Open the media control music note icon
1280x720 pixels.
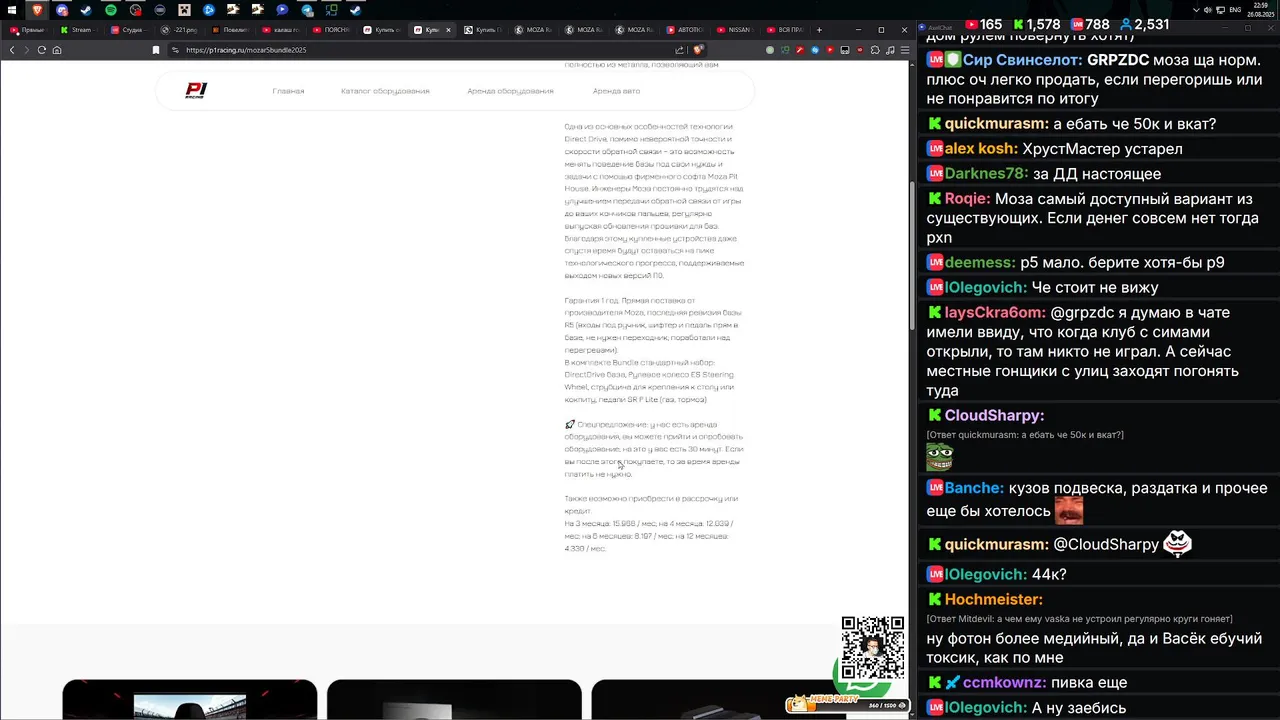889,50
